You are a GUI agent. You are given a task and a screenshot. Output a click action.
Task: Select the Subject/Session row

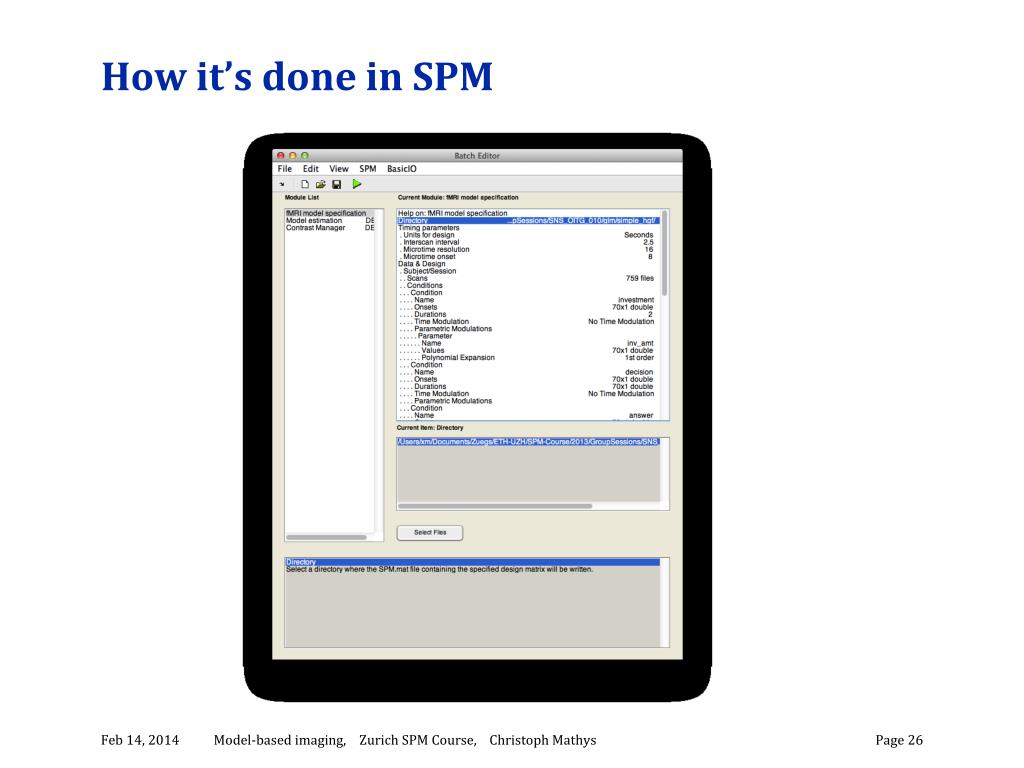coord(528,271)
